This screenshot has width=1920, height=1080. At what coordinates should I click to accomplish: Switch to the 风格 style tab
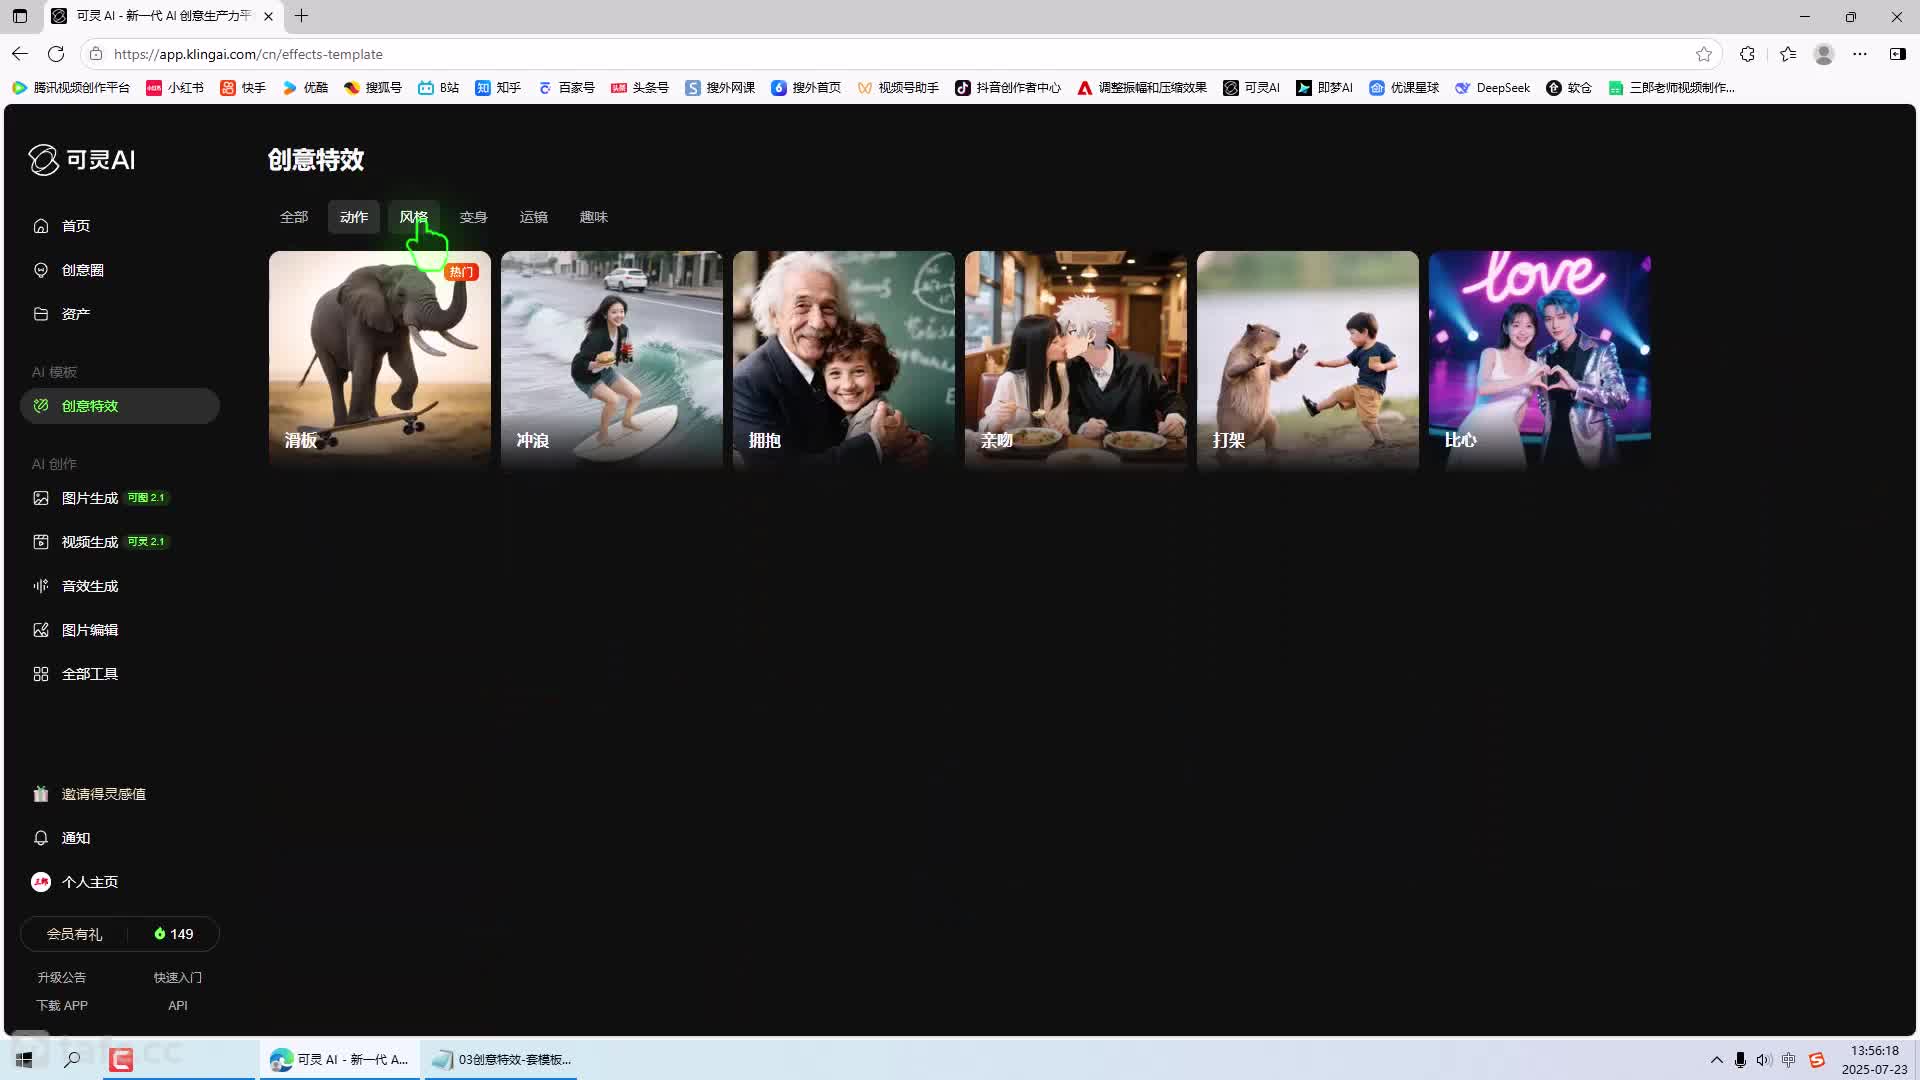(x=413, y=217)
